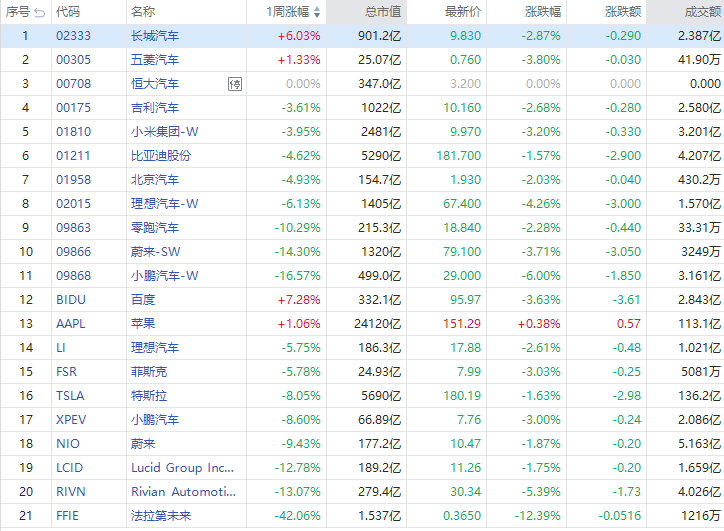724x531 pixels.
Task: Open the 比亚迪股份 stock name link
Action: (x=161, y=156)
